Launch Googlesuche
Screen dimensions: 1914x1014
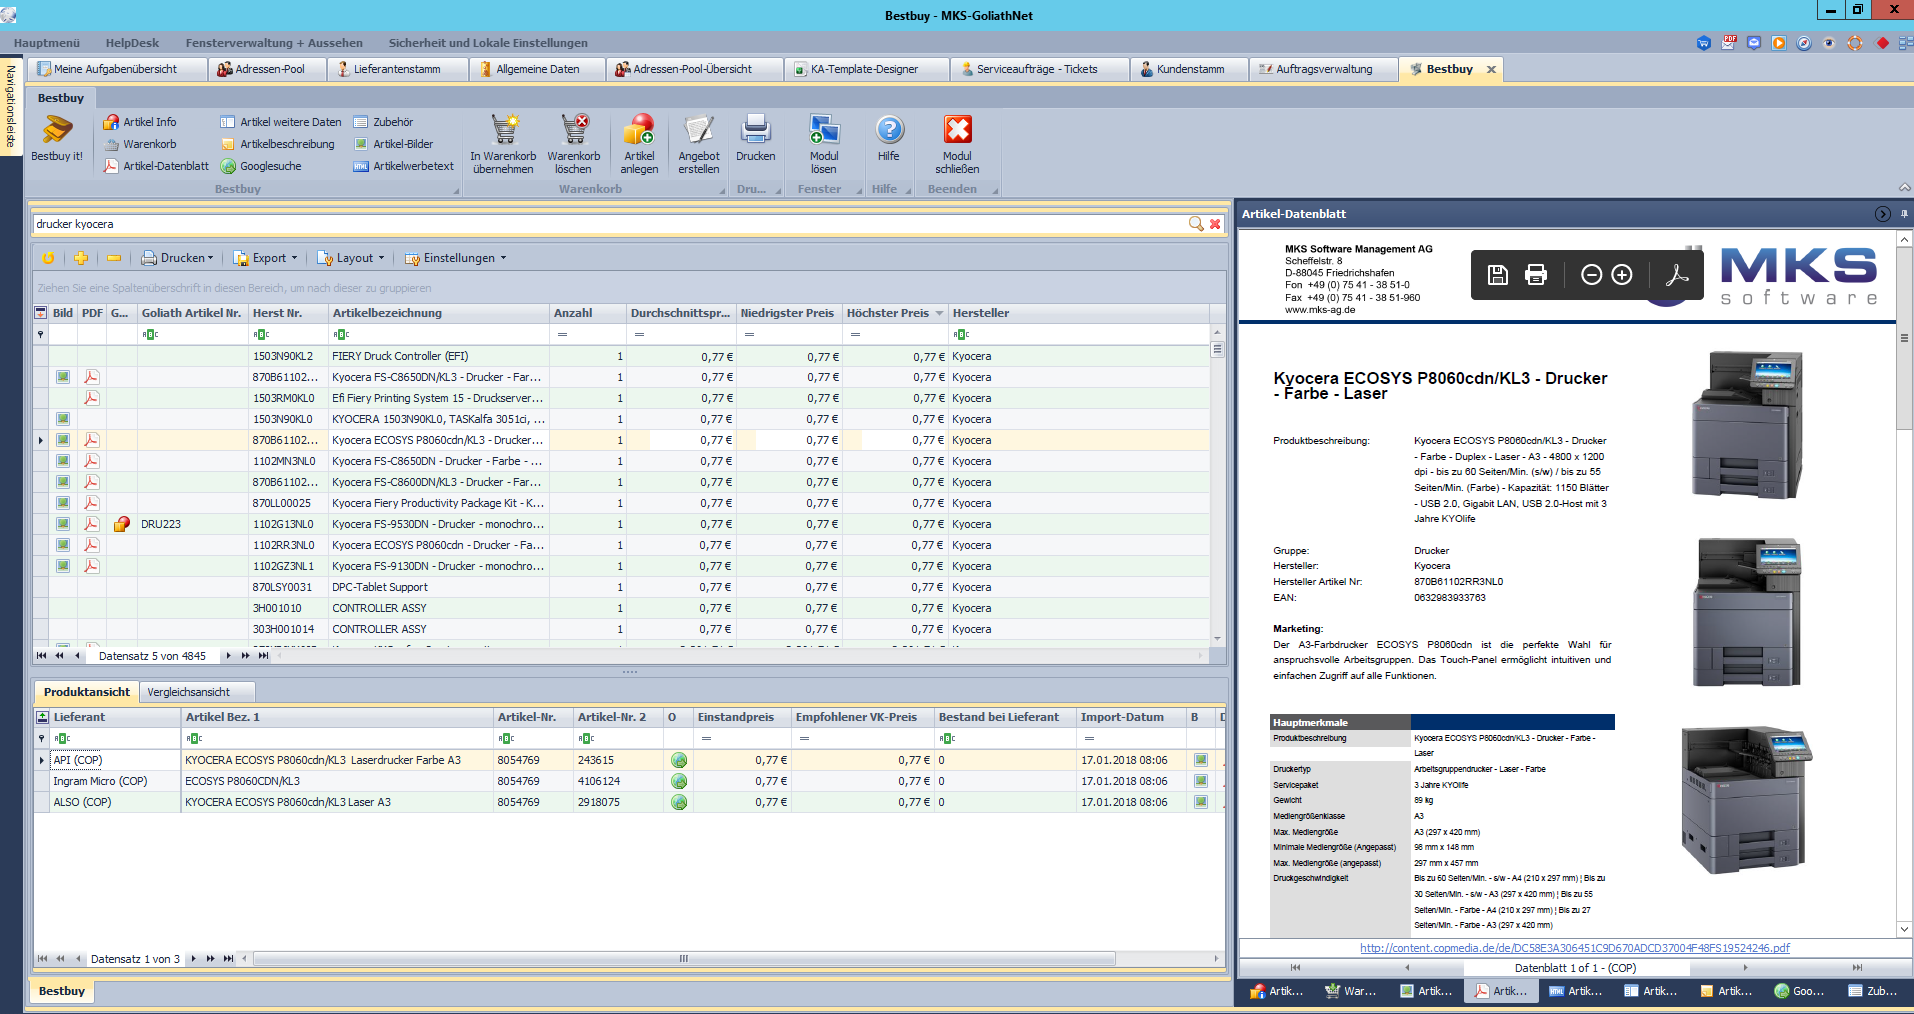260,166
